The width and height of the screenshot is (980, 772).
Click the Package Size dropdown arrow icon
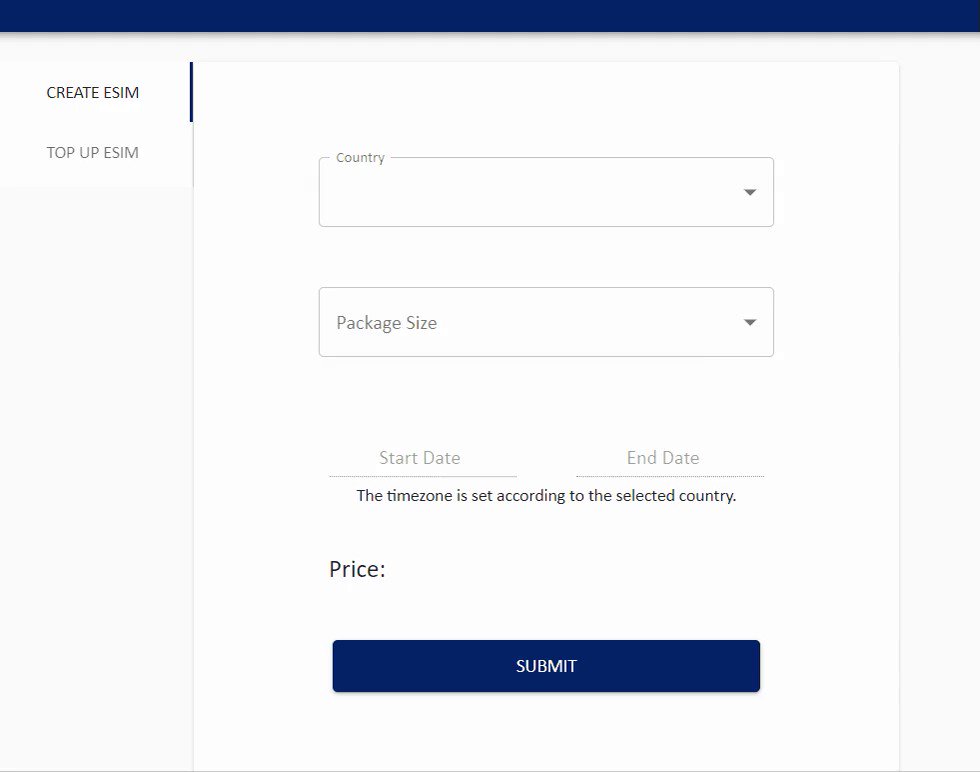(x=749, y=323)
